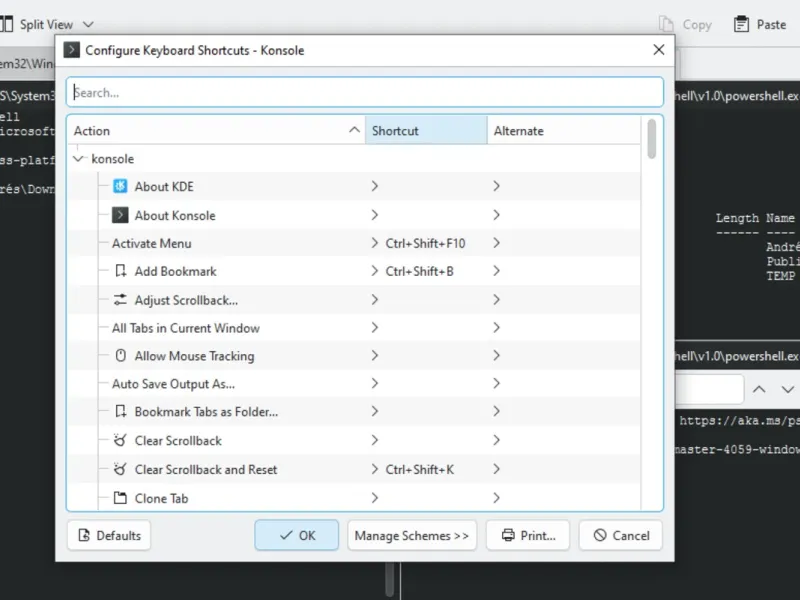Click the Ctrl+Shift+B shortcut value
800x600 pixels.
(x=419, y=271)
